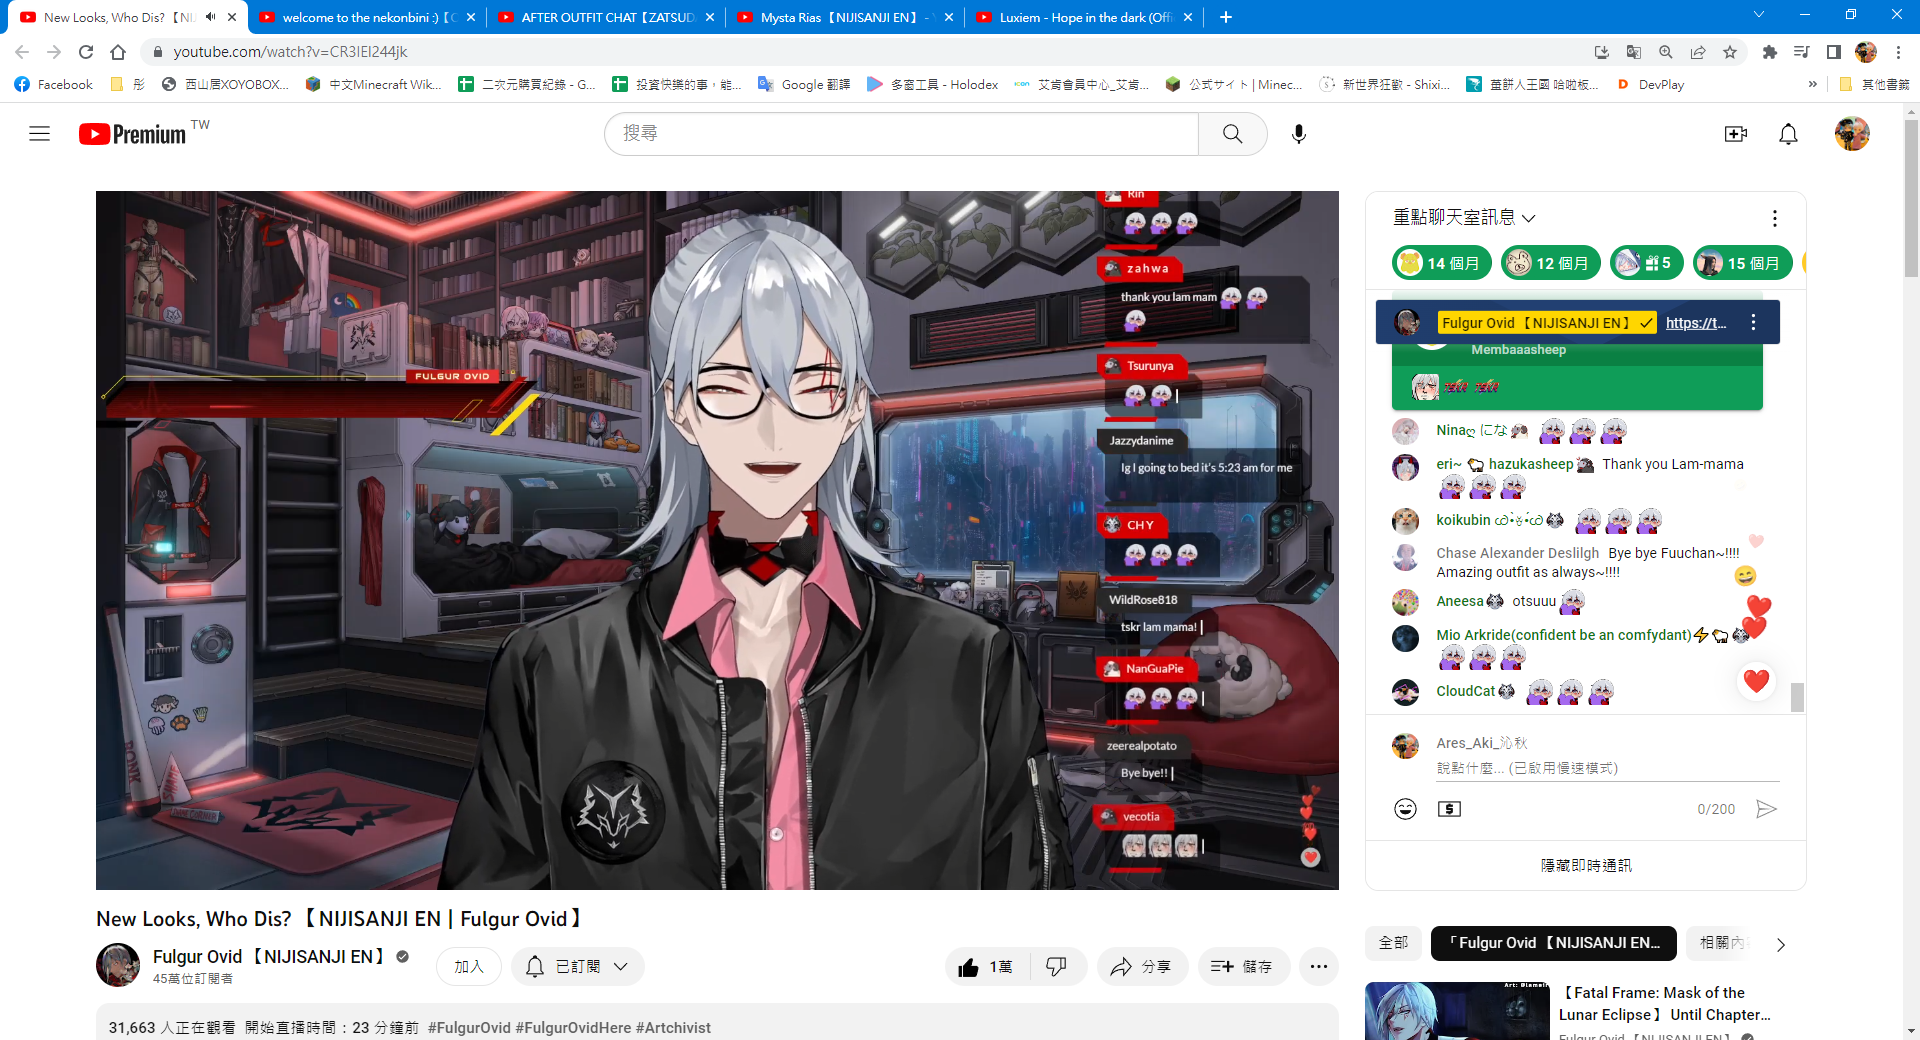Open YouTube account avatar menu
Image resolution: width=1920 pixels, height=1040 pixels.
click(1852, 134)
